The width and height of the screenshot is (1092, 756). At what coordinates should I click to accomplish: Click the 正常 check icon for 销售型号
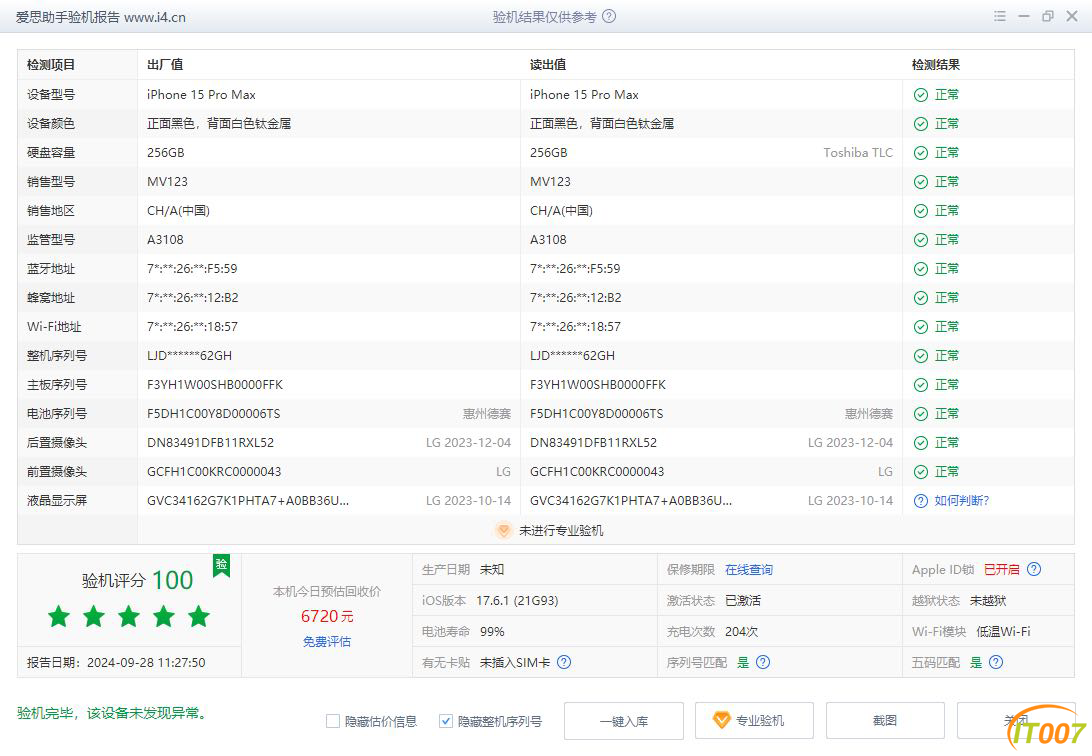pos(921,182)
